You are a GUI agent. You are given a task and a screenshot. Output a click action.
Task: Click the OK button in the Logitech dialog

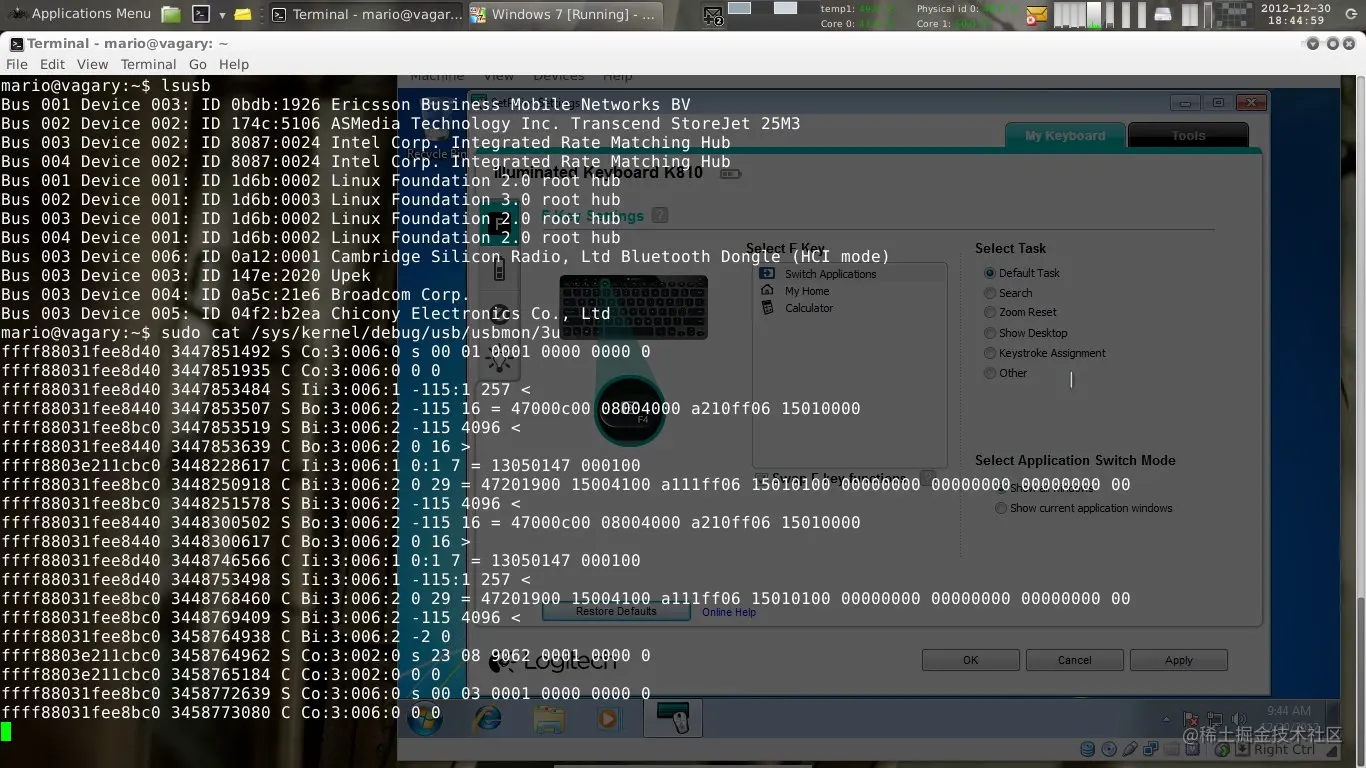pos(970,660)
